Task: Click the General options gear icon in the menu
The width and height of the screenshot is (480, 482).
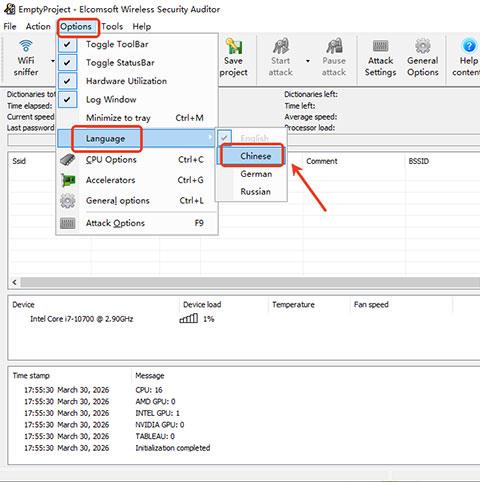Action: (x=68, y=201)
